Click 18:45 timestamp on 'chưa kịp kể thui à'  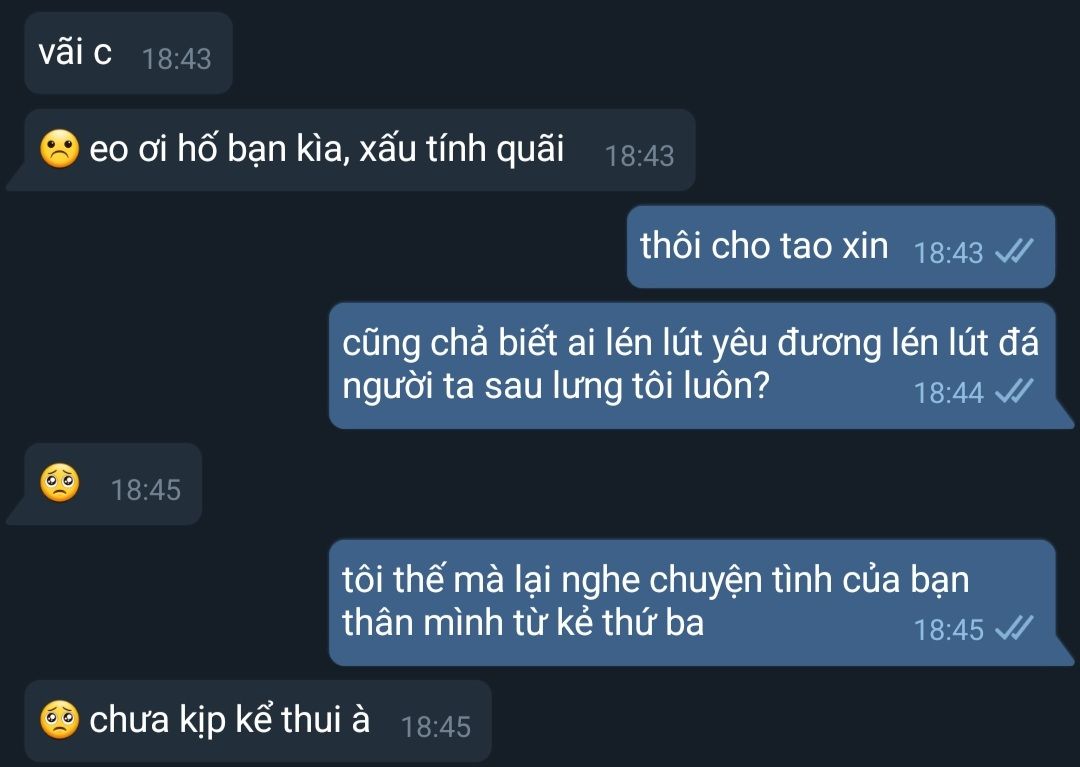point(436,727)
